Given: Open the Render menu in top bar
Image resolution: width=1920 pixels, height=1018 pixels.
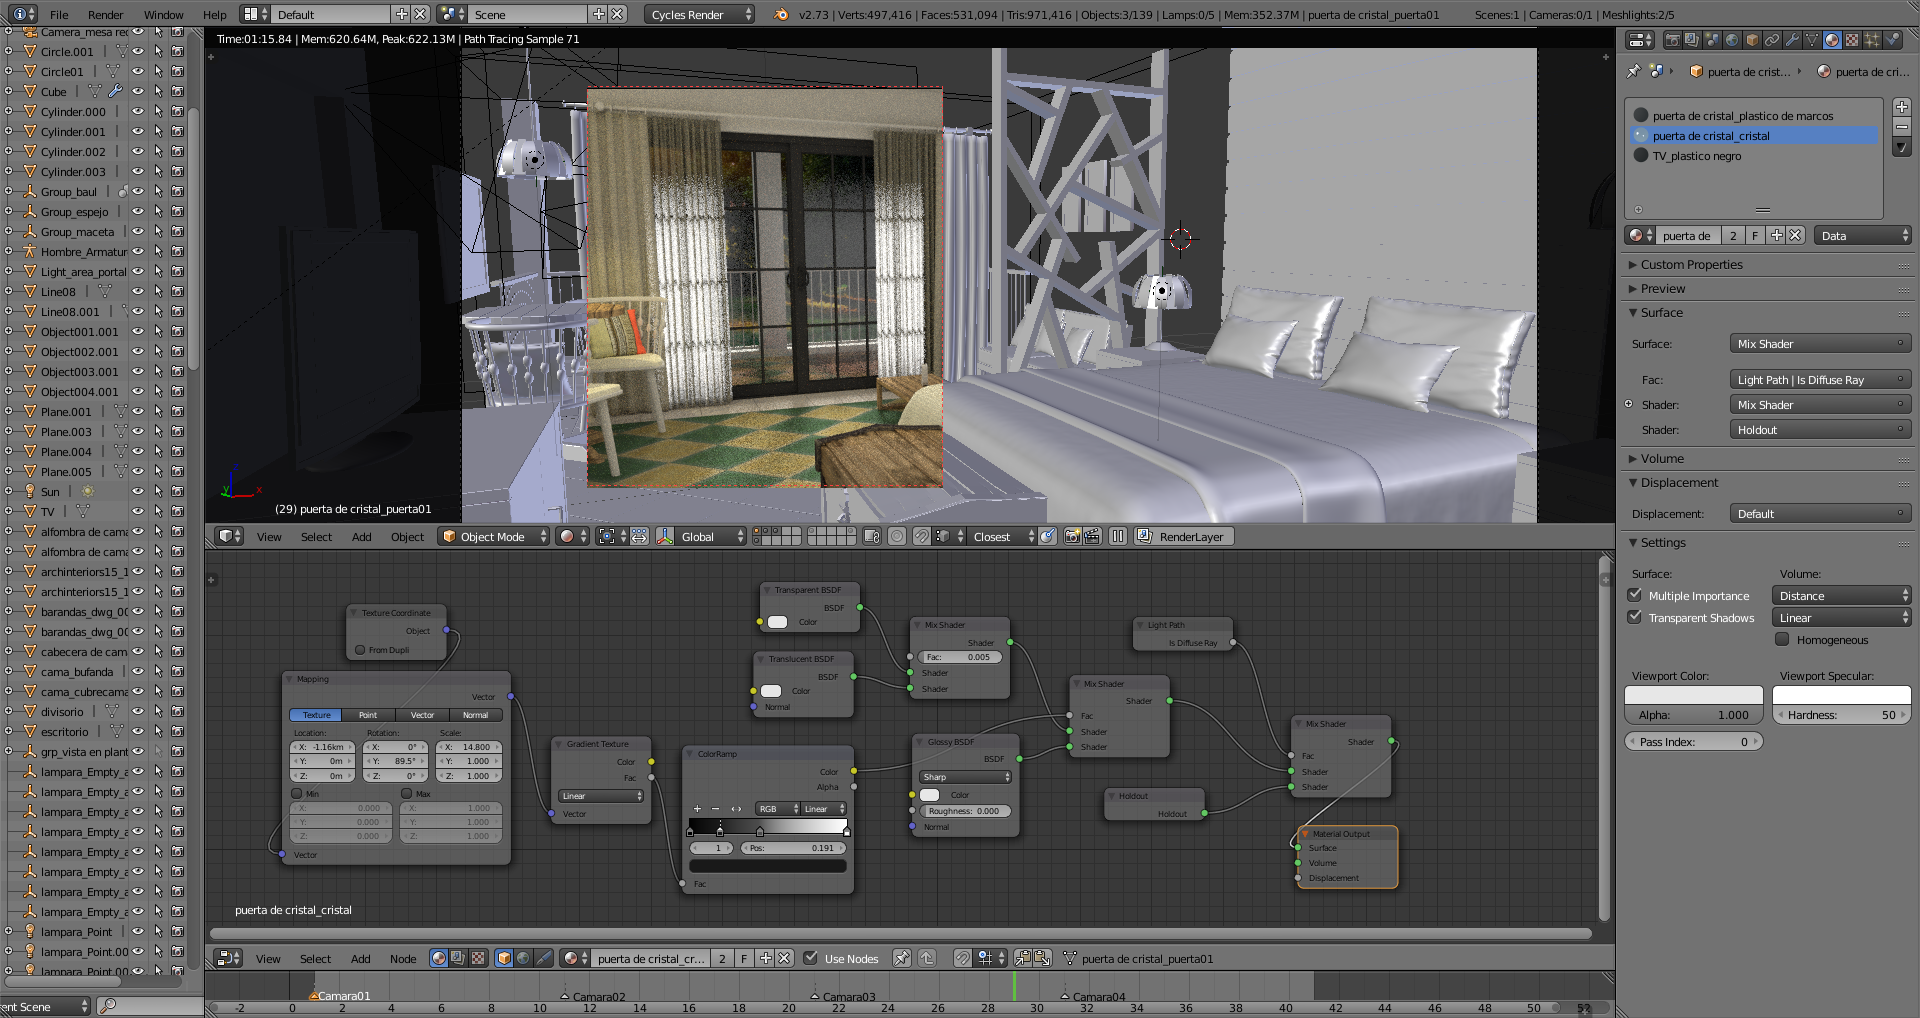Looking at the screenshot, I should 105,15.
